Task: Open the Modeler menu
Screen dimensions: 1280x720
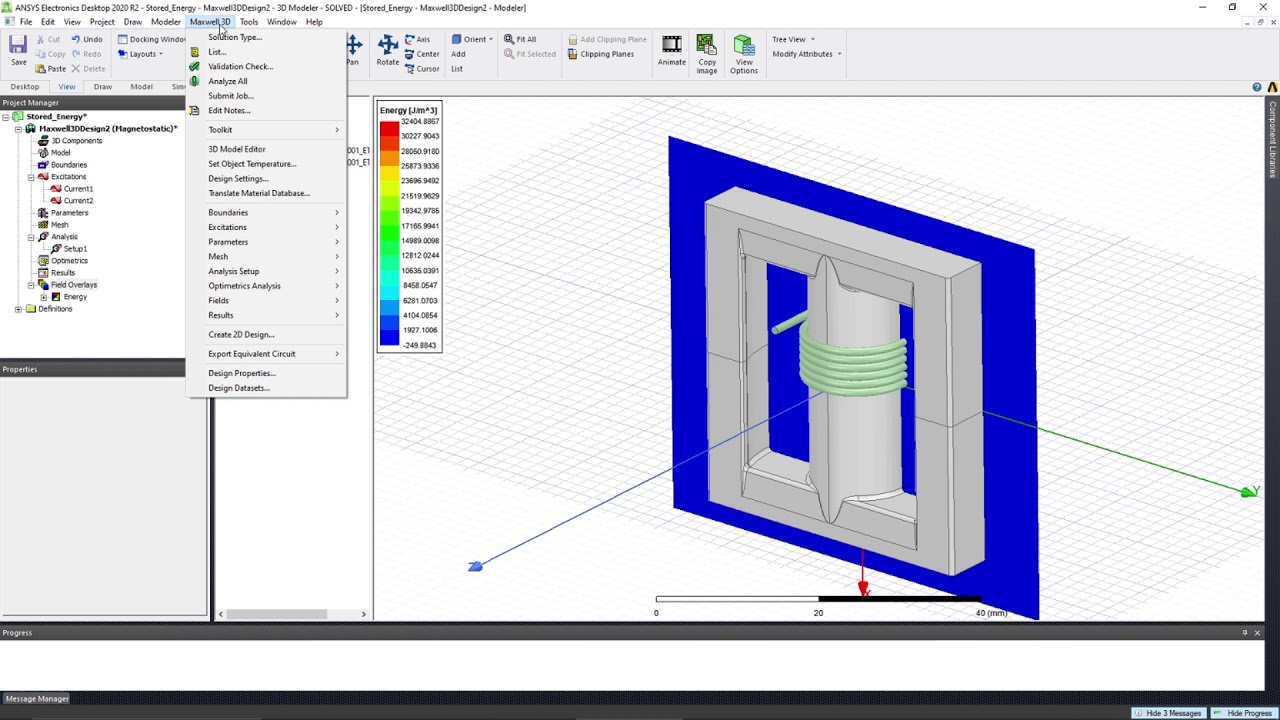Action: (165, 22)
